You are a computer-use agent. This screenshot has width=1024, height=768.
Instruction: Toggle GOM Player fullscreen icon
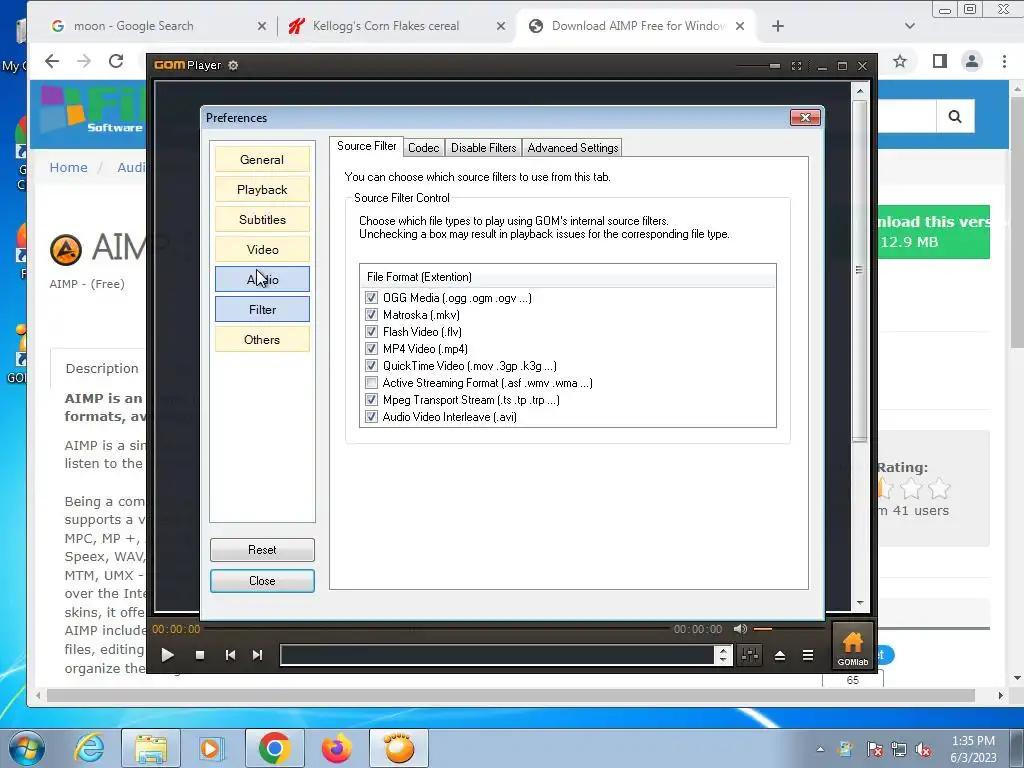(796, 66)
